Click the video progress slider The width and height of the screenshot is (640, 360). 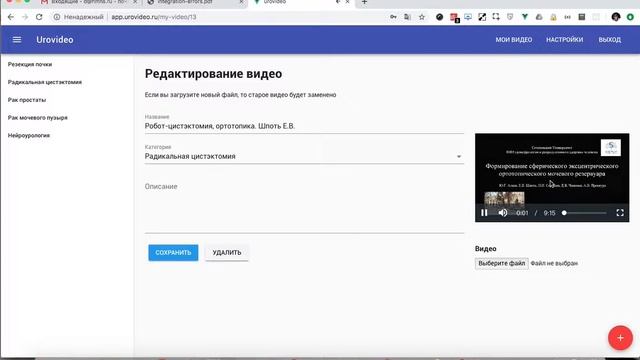click(x=585, y=213)
